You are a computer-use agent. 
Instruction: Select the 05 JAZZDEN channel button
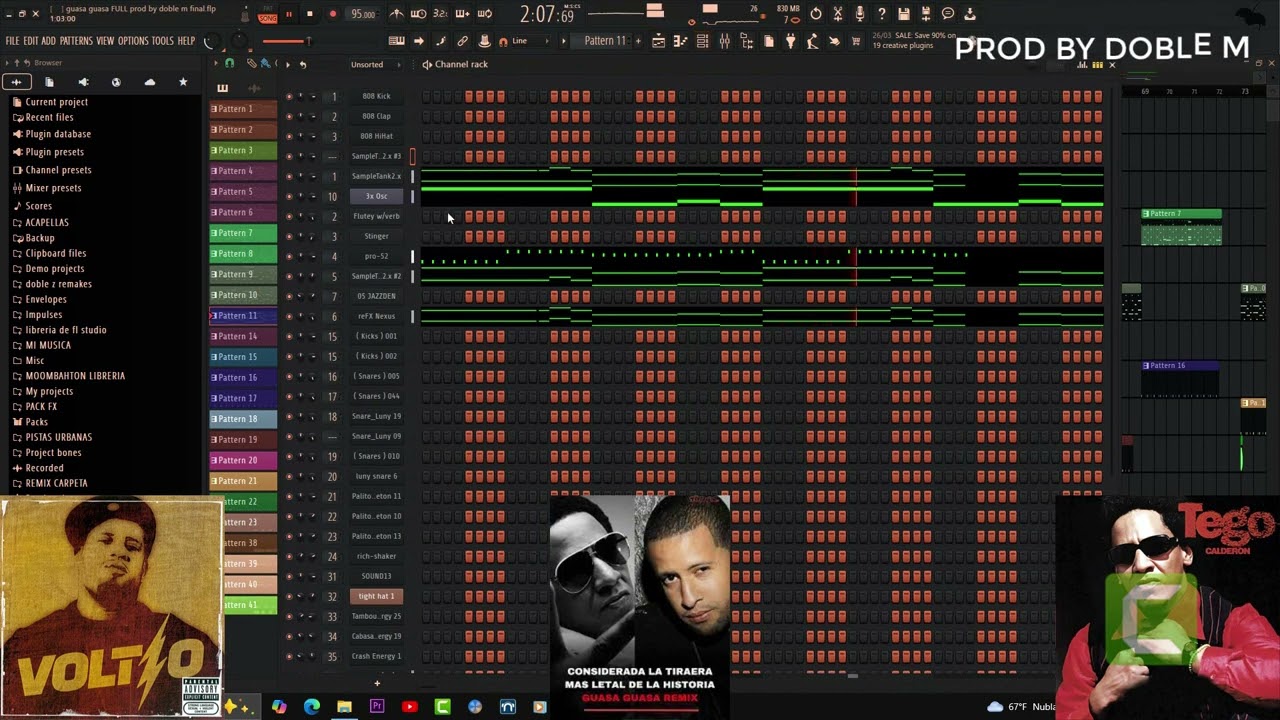point(376,296)
